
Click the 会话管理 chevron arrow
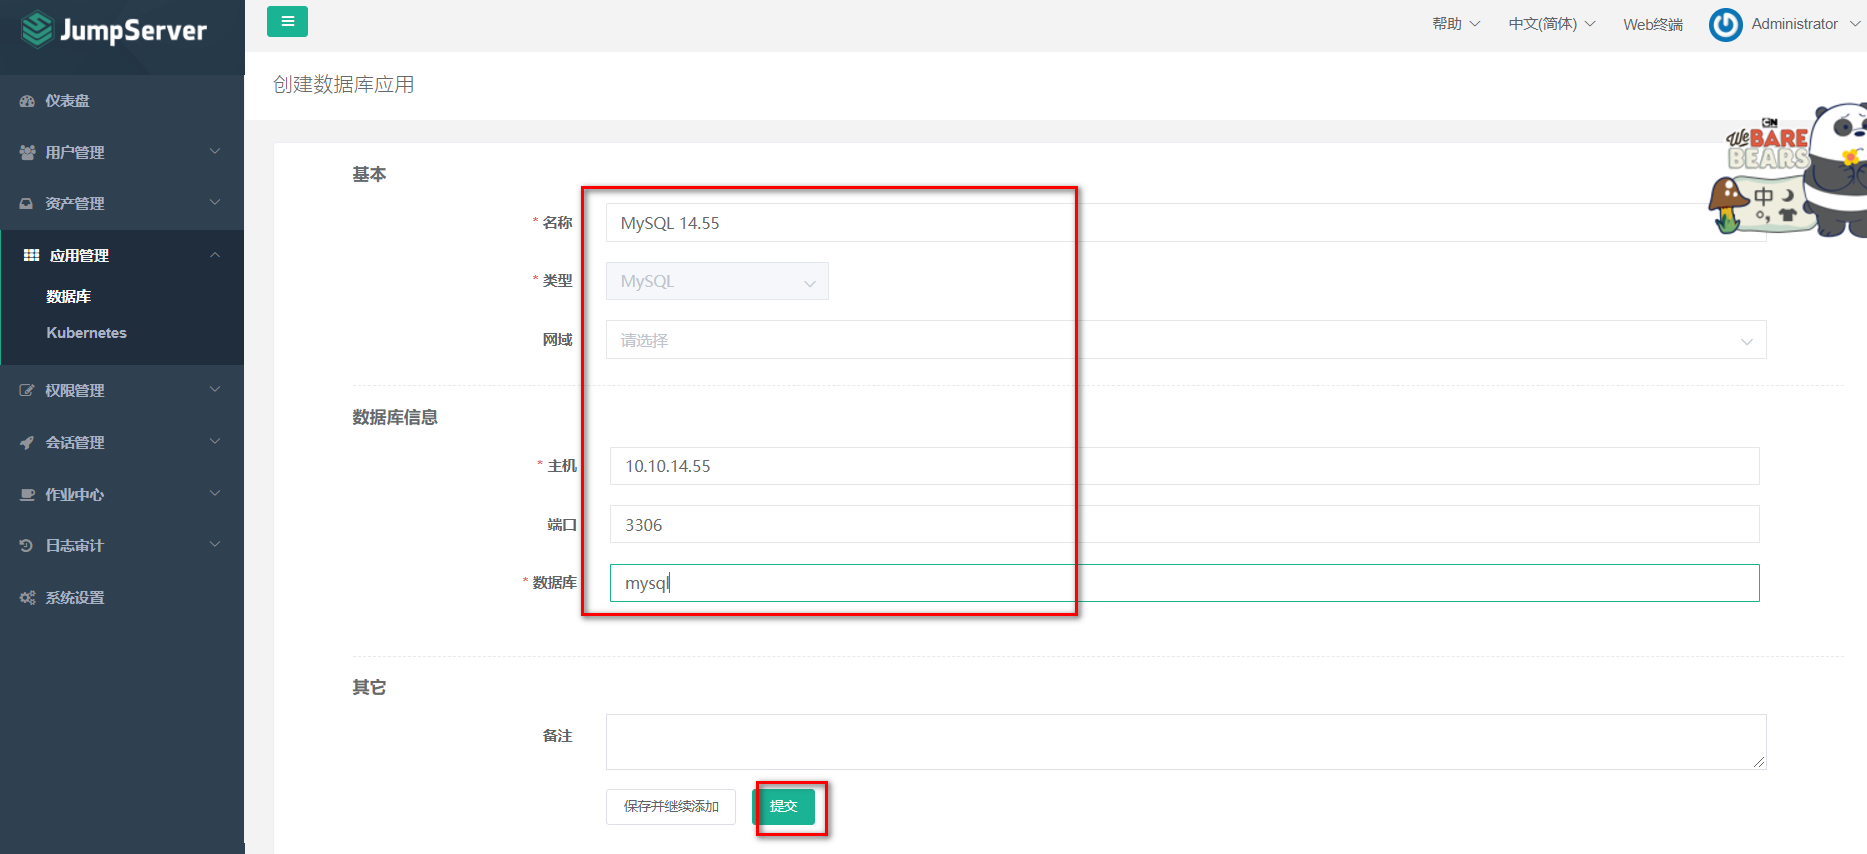point(215,442)
